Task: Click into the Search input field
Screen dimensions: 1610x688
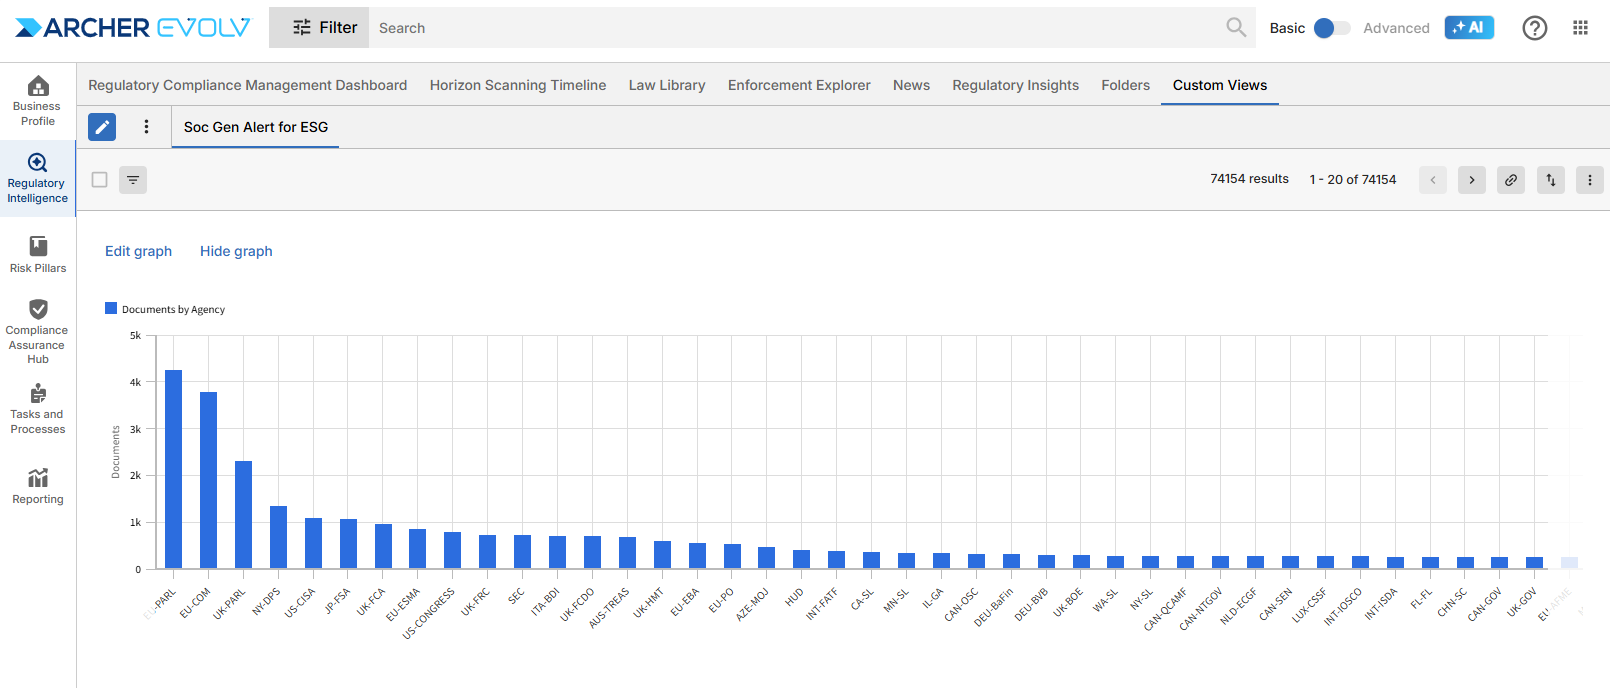Action: [795, 28]
